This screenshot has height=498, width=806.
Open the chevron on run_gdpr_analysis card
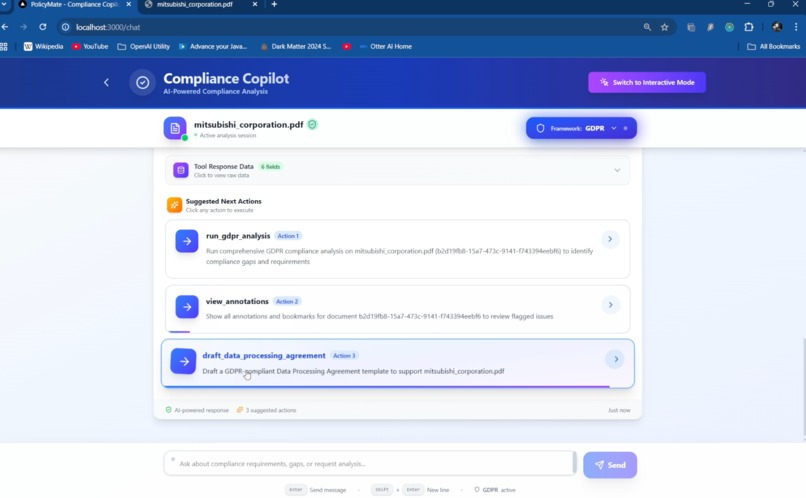tap(610, 239)
